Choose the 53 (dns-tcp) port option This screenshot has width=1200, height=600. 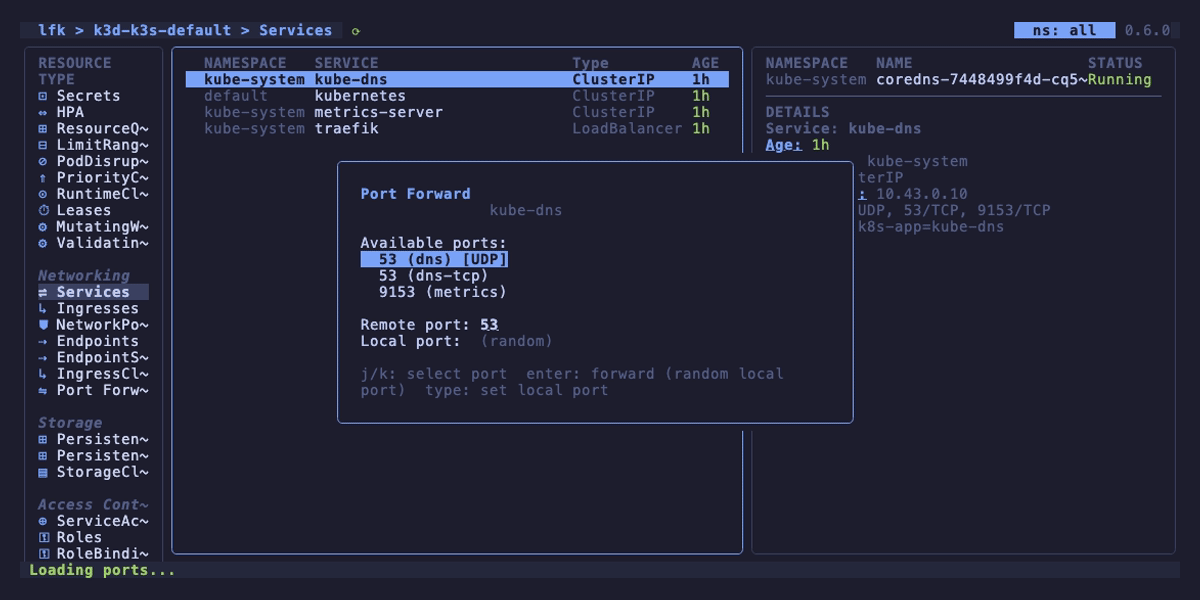(x=434, y=276)
